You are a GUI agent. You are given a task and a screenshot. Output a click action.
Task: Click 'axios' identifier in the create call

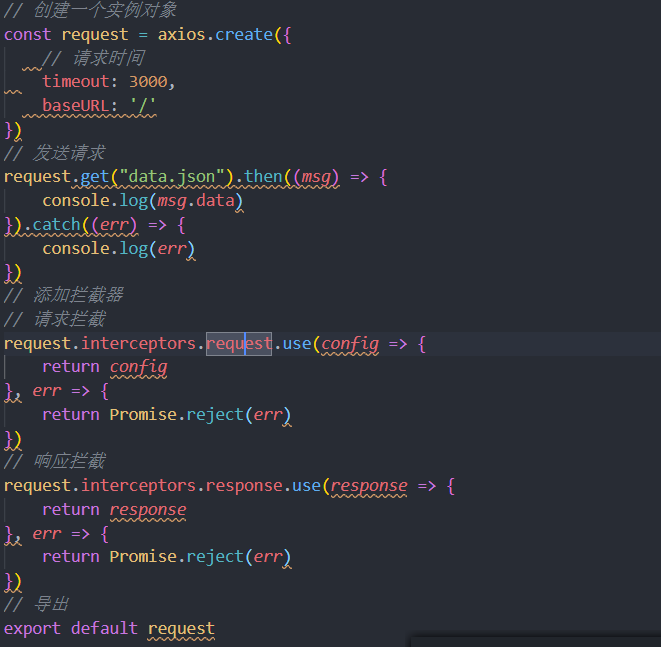click(182, 35)
